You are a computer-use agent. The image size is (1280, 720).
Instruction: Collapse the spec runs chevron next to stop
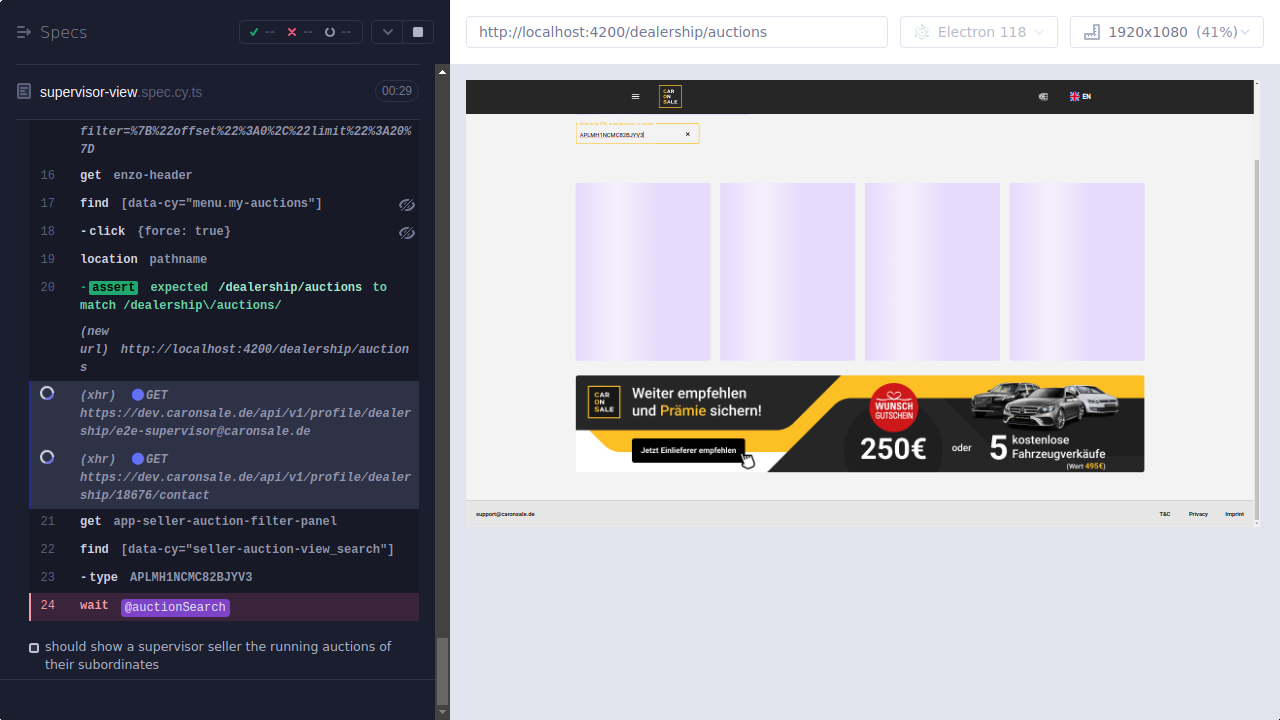tap(387, 31)
